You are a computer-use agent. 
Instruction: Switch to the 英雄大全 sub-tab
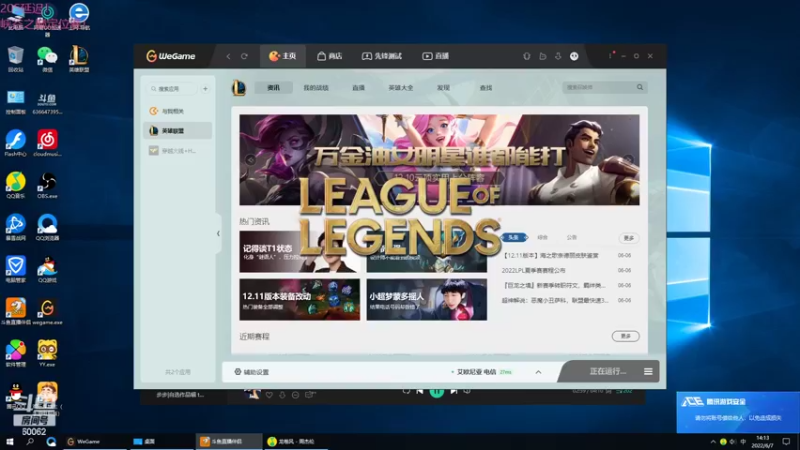401,88
